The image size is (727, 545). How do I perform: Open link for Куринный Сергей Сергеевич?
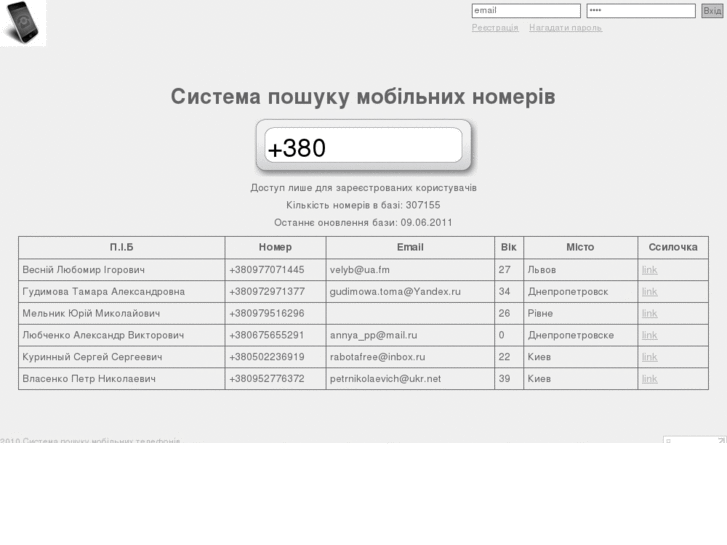click(649, 357)
